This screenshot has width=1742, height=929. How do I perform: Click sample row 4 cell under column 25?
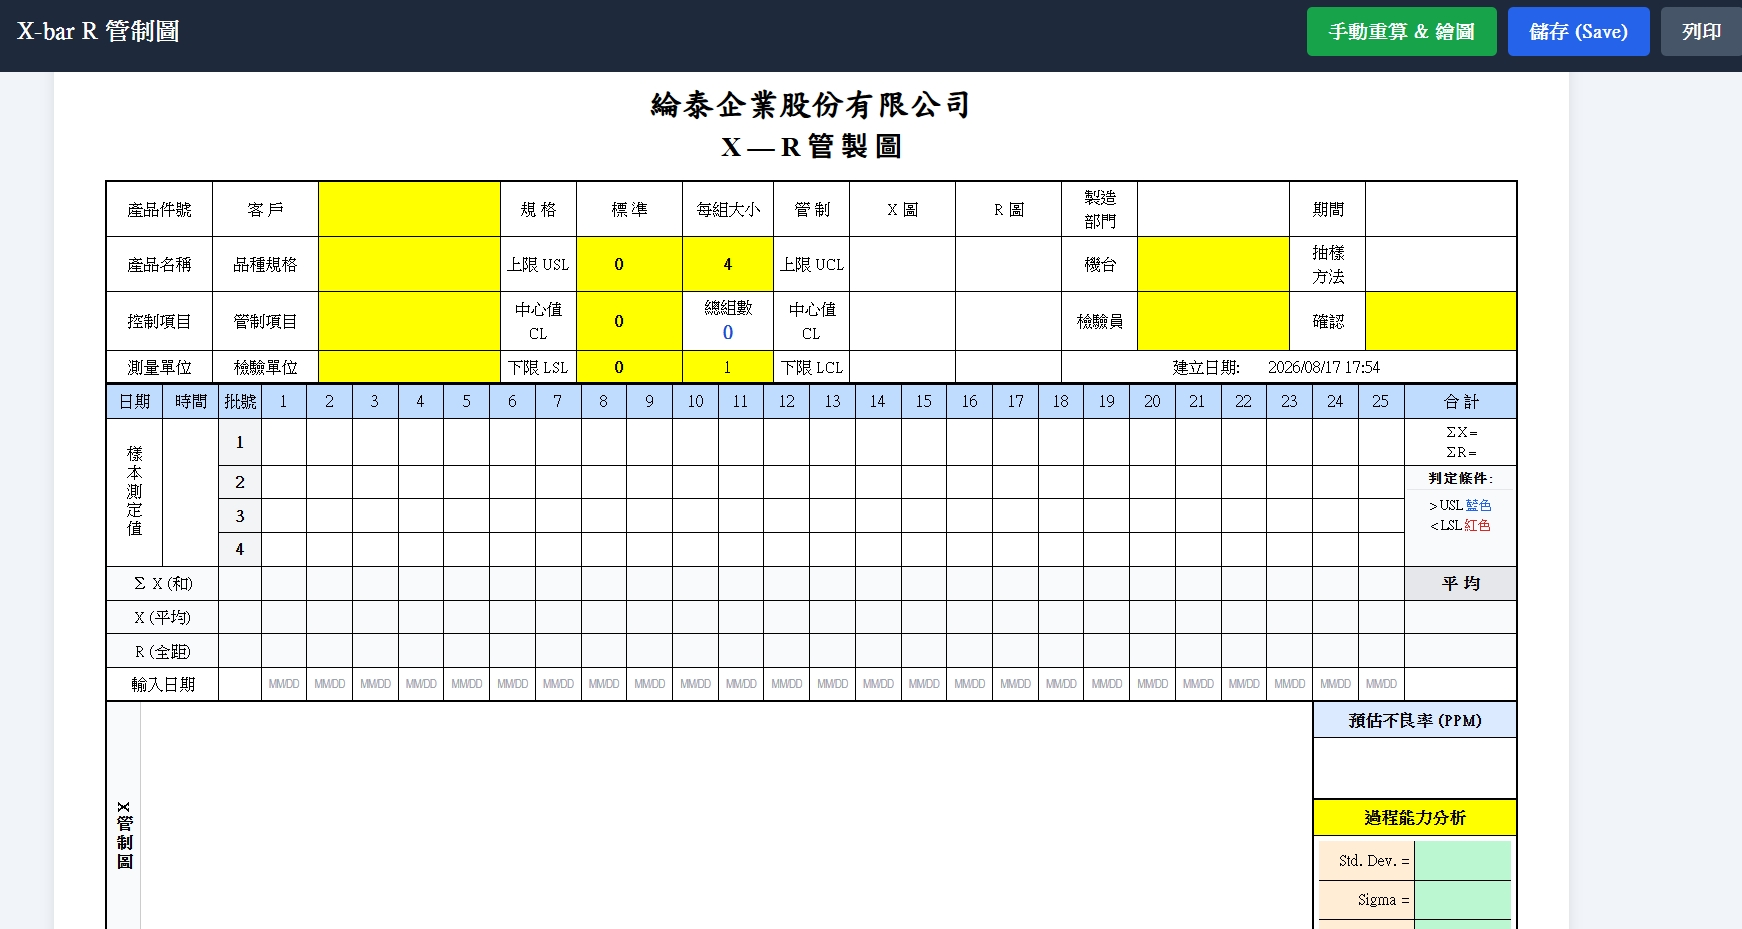[1381, 549]
